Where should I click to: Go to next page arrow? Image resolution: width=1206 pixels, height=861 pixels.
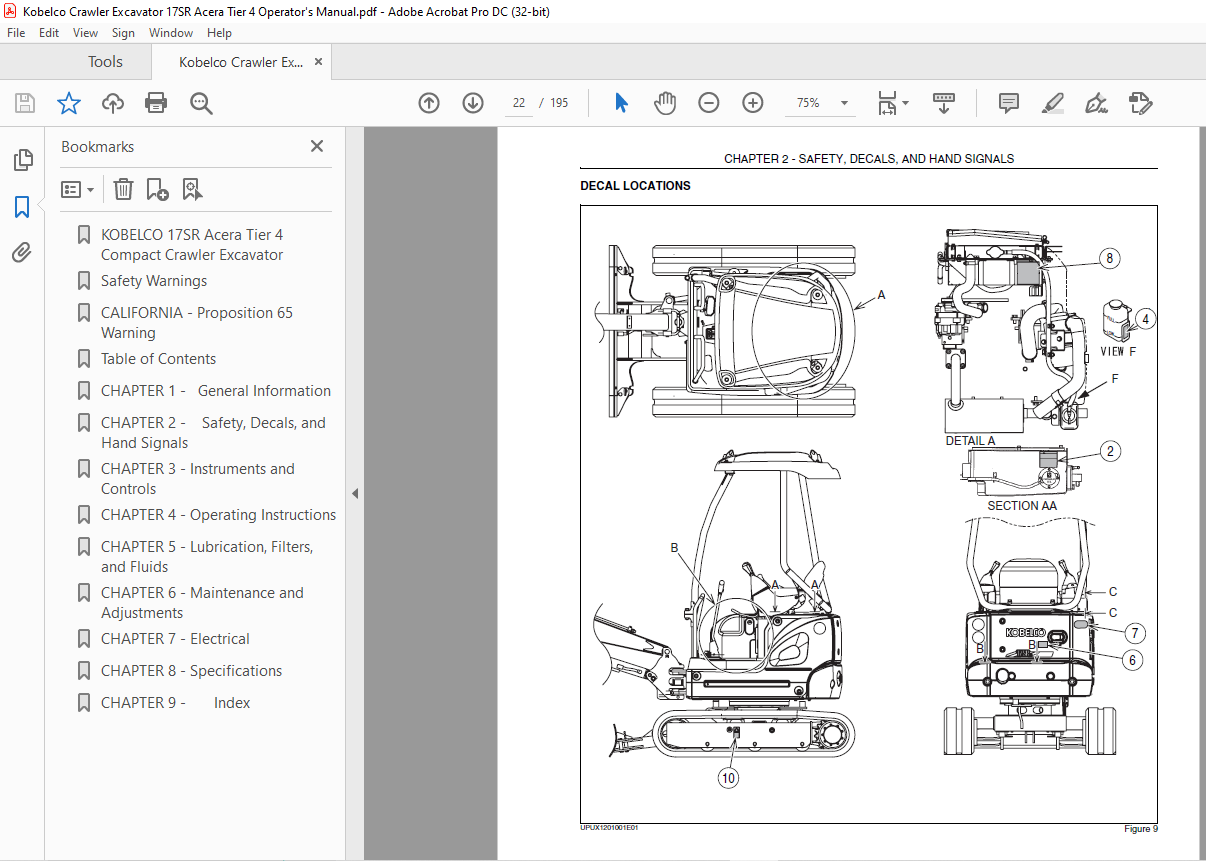(473, 103)
